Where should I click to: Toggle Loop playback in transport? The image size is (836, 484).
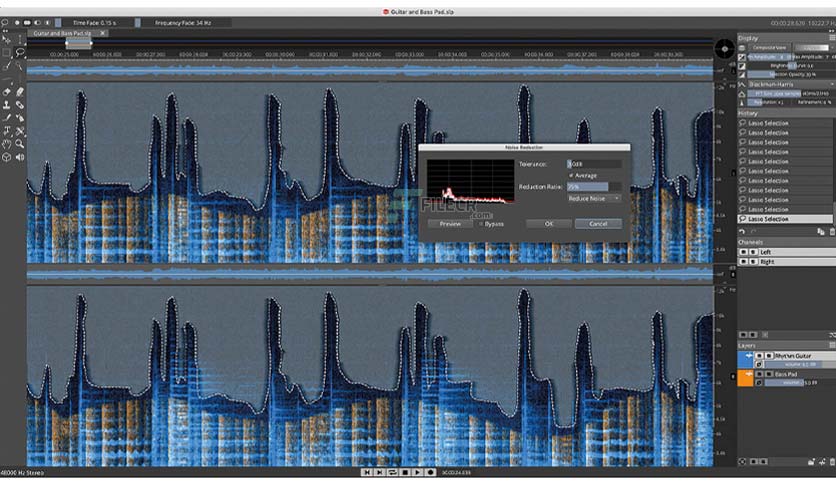(x=392, y=472)
